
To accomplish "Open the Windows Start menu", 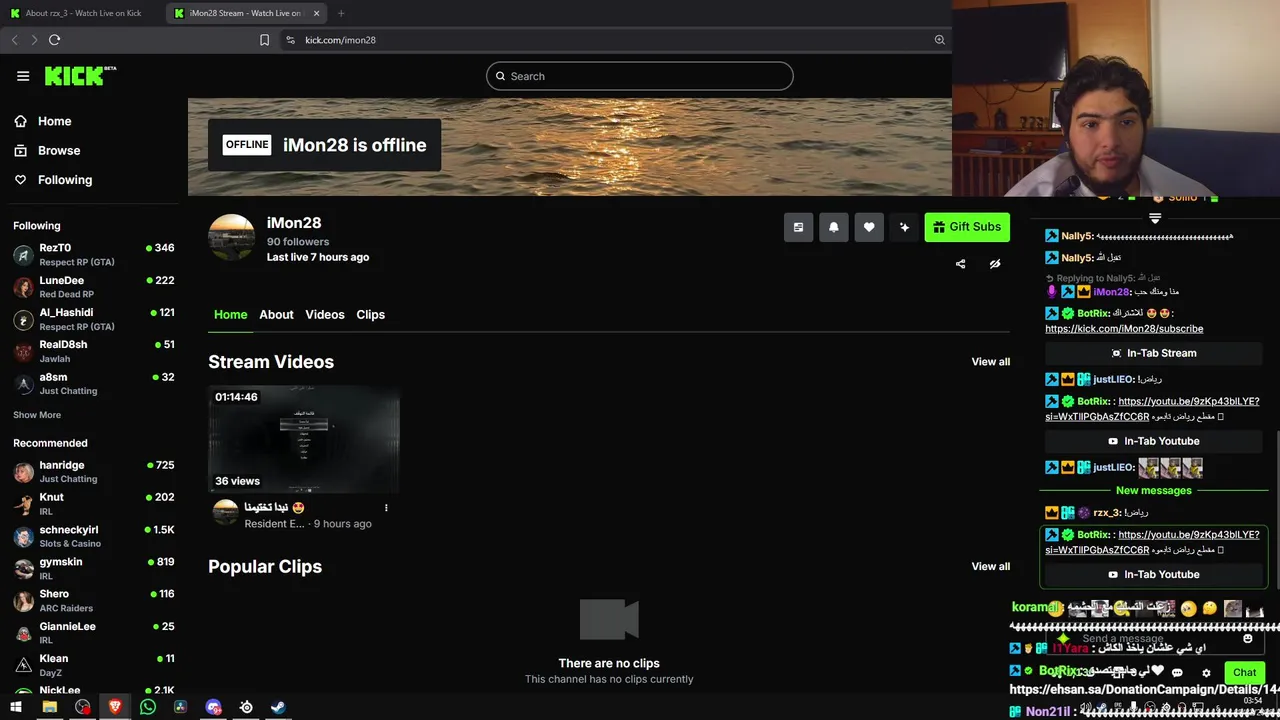I will [16, 707].
